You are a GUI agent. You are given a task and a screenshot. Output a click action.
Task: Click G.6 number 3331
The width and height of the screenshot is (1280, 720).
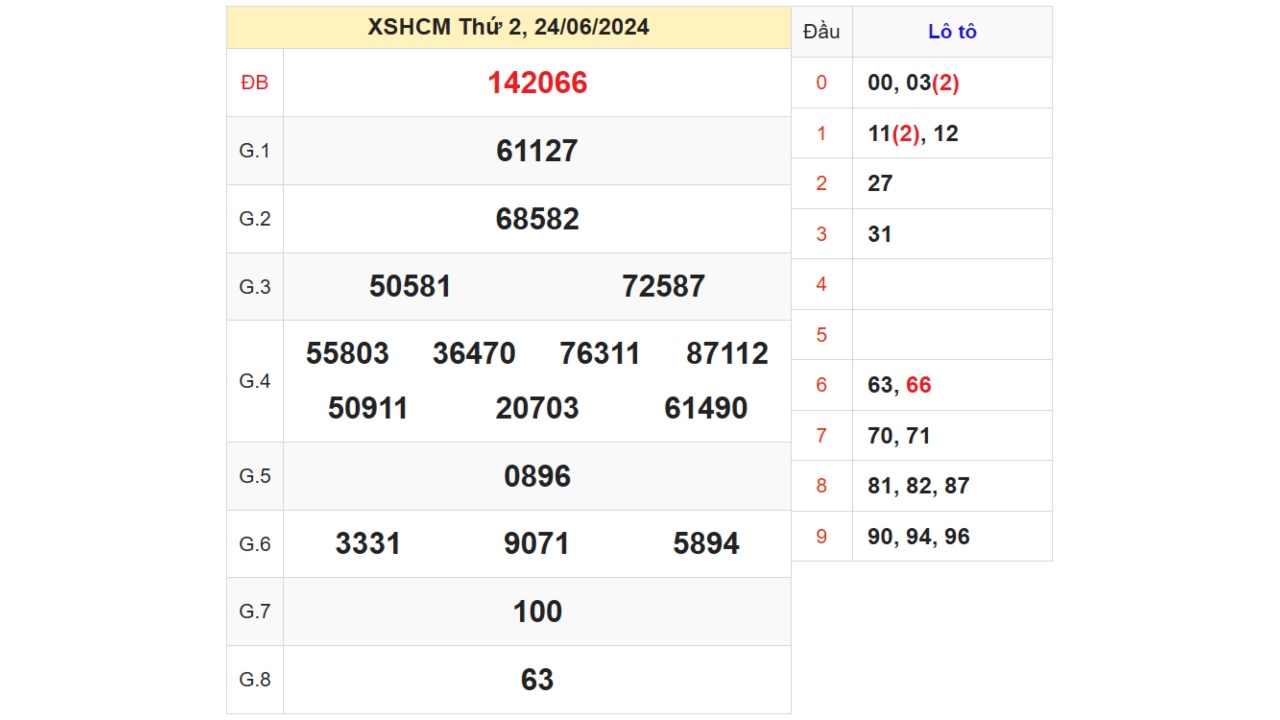368,544
